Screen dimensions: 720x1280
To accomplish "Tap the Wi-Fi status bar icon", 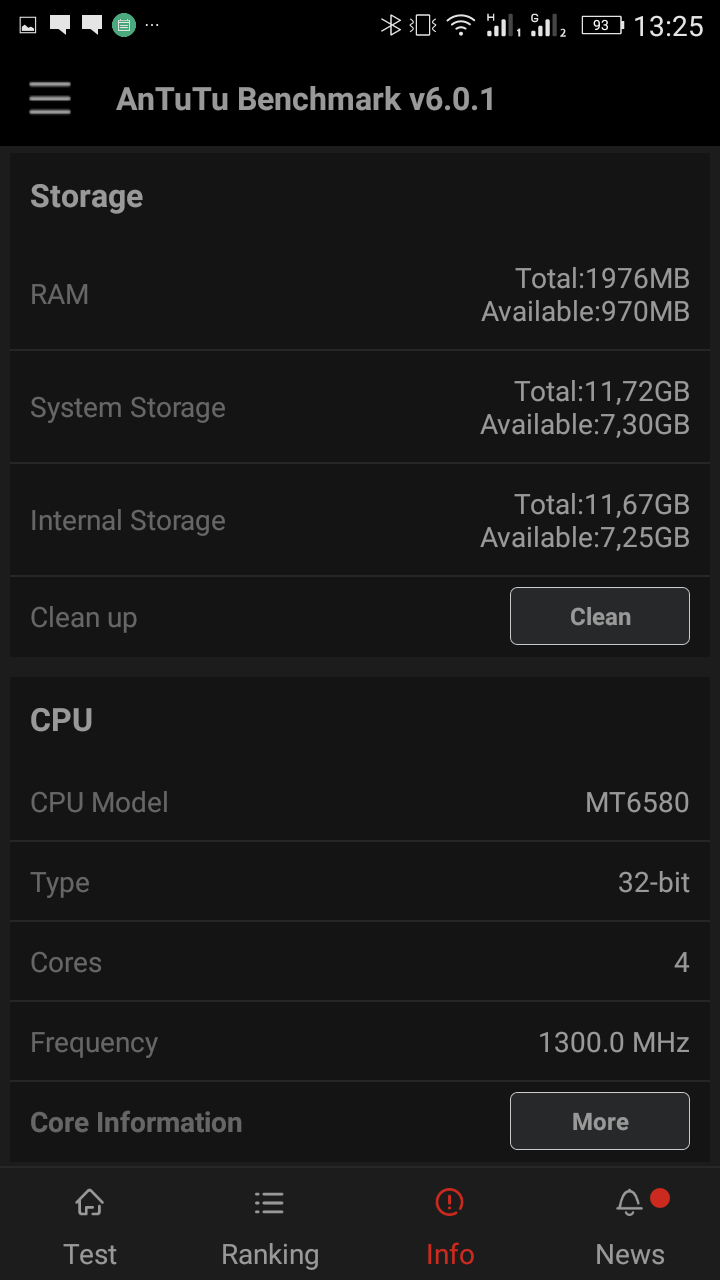I will coord(460,26).
